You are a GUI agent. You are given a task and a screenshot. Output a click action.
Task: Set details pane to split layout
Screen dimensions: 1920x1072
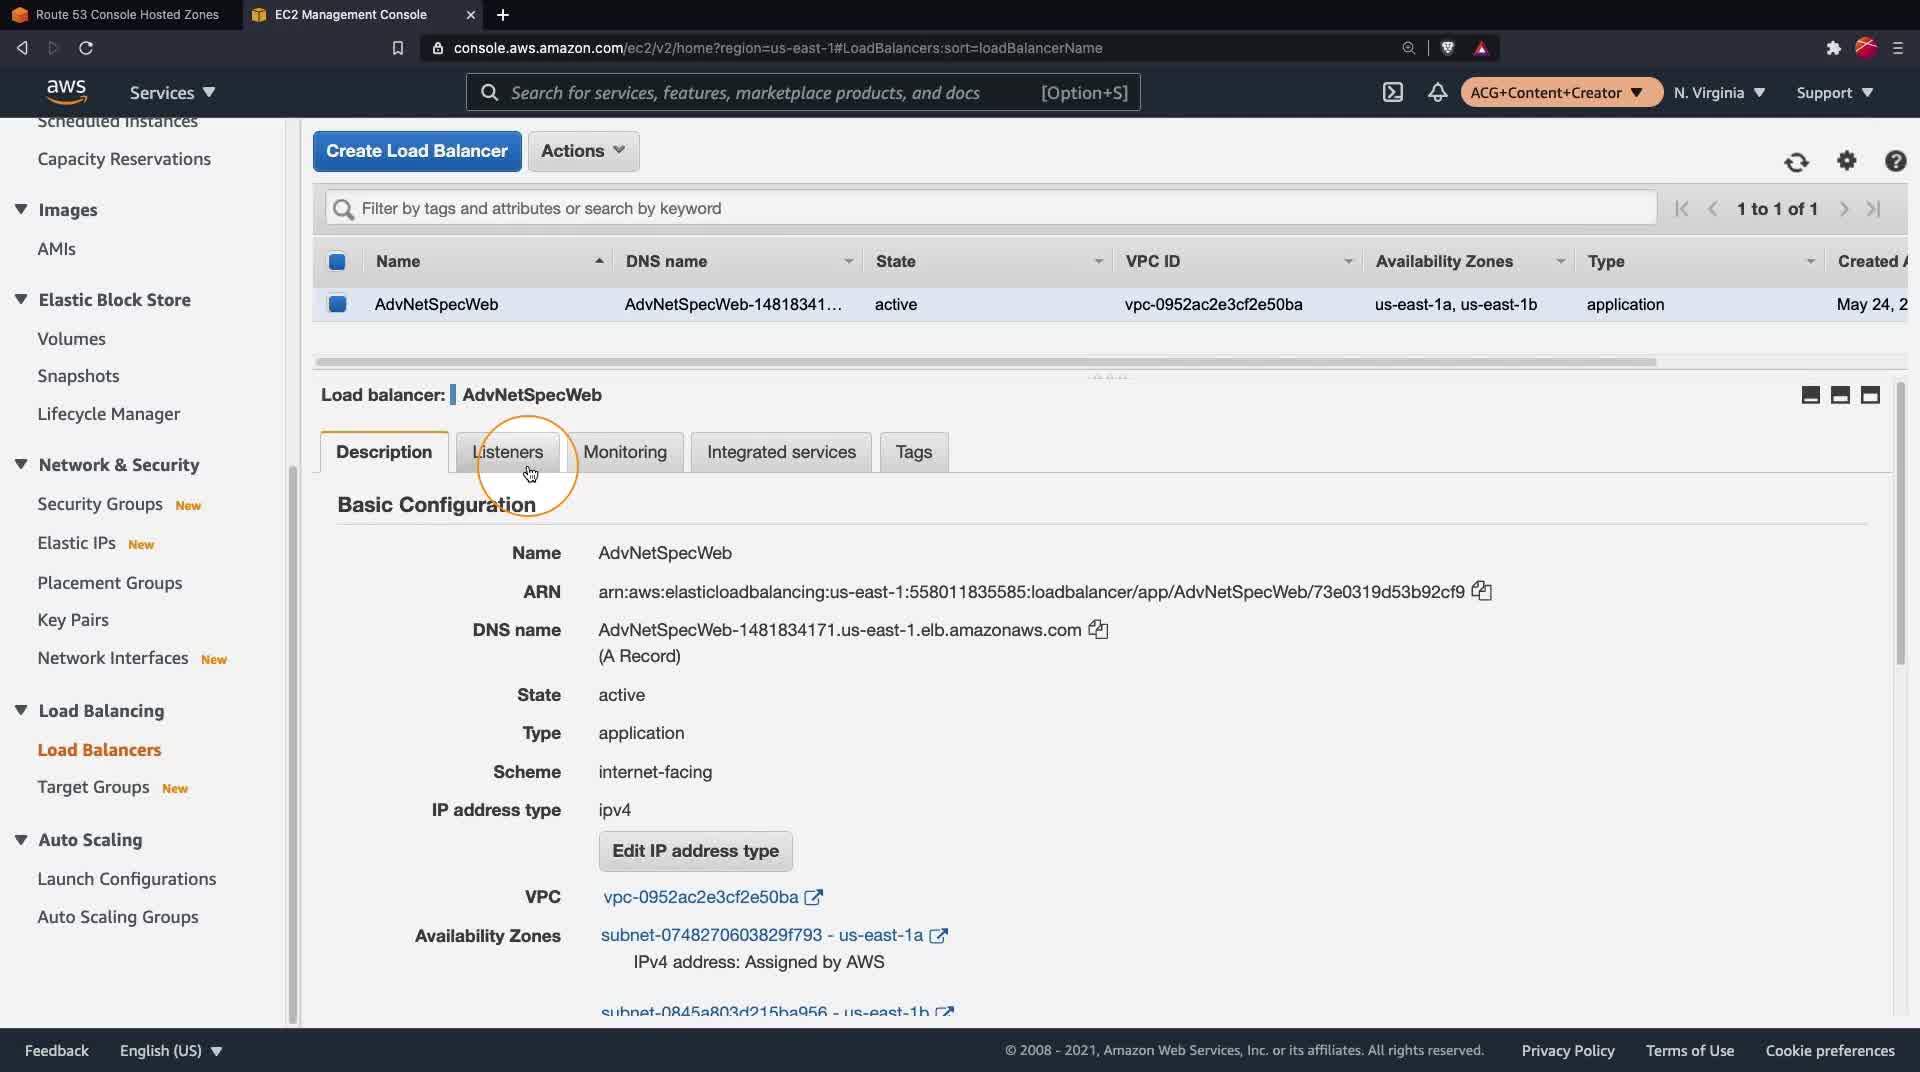pyautogui.click(x=1840, y=395)
